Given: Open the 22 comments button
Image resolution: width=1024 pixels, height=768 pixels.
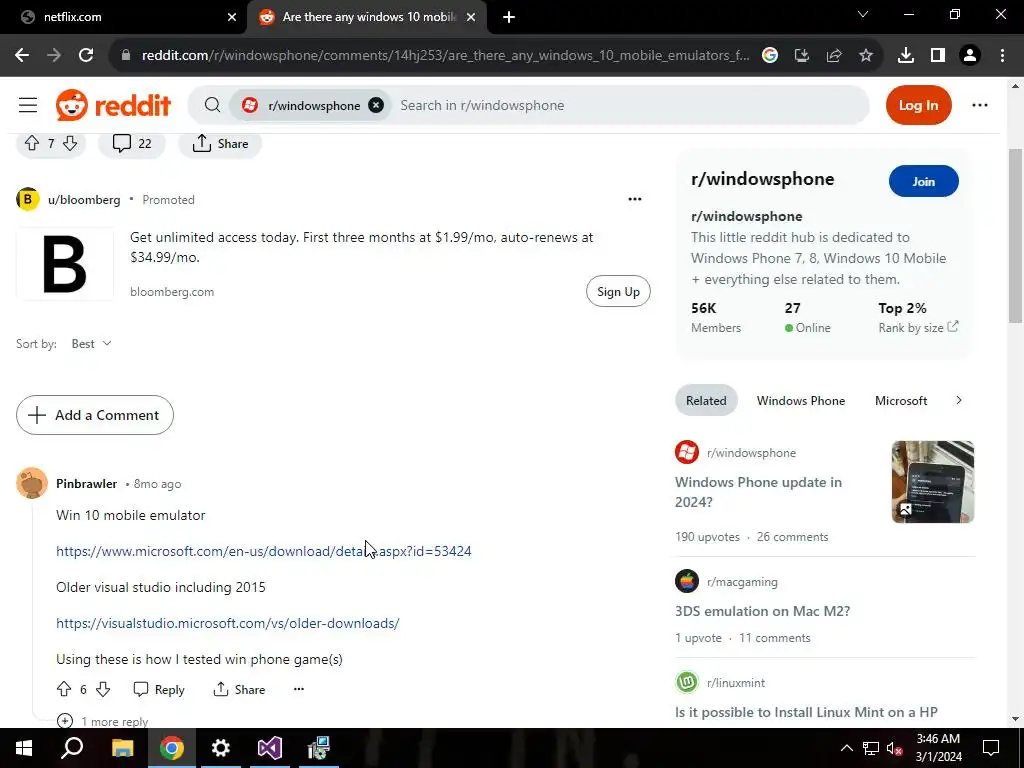Looking at the screenshot, I should pyautogui.click(x=132, y=143).
